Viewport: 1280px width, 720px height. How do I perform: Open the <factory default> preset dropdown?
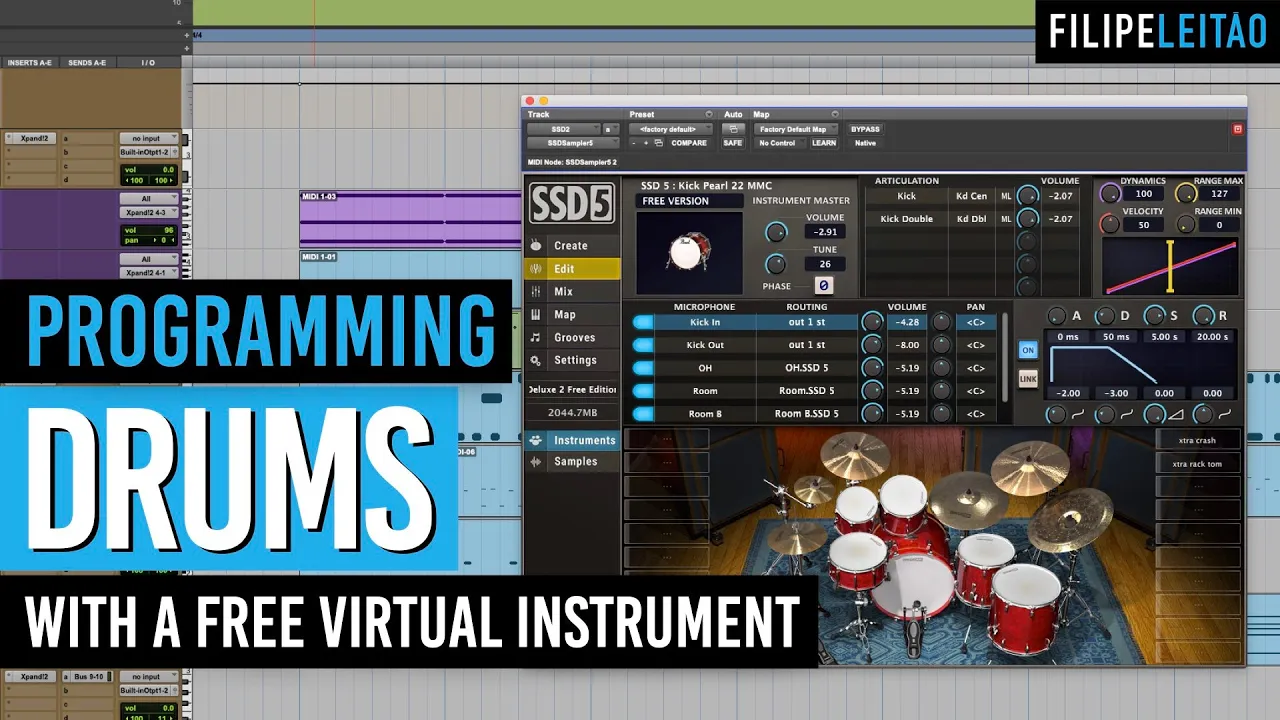point(671,129)
